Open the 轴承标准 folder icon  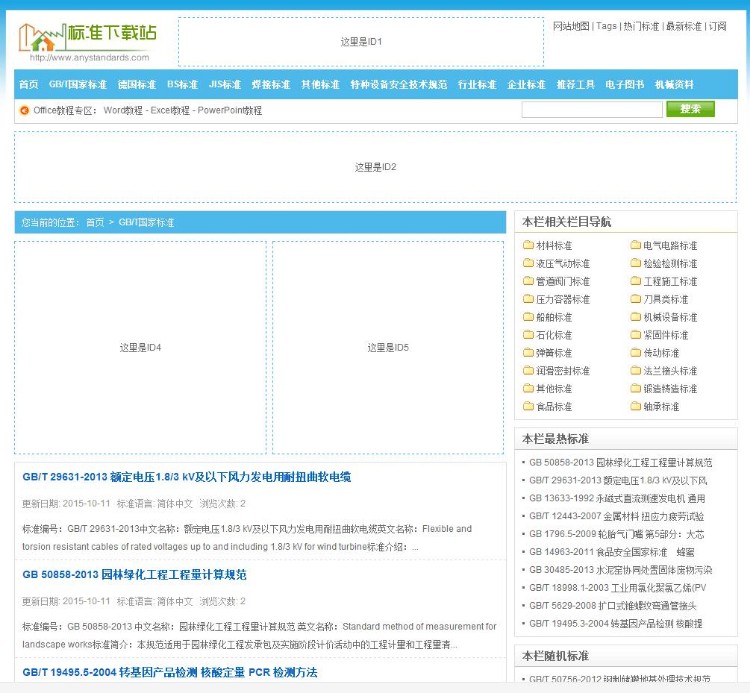[x=635, y=407]
